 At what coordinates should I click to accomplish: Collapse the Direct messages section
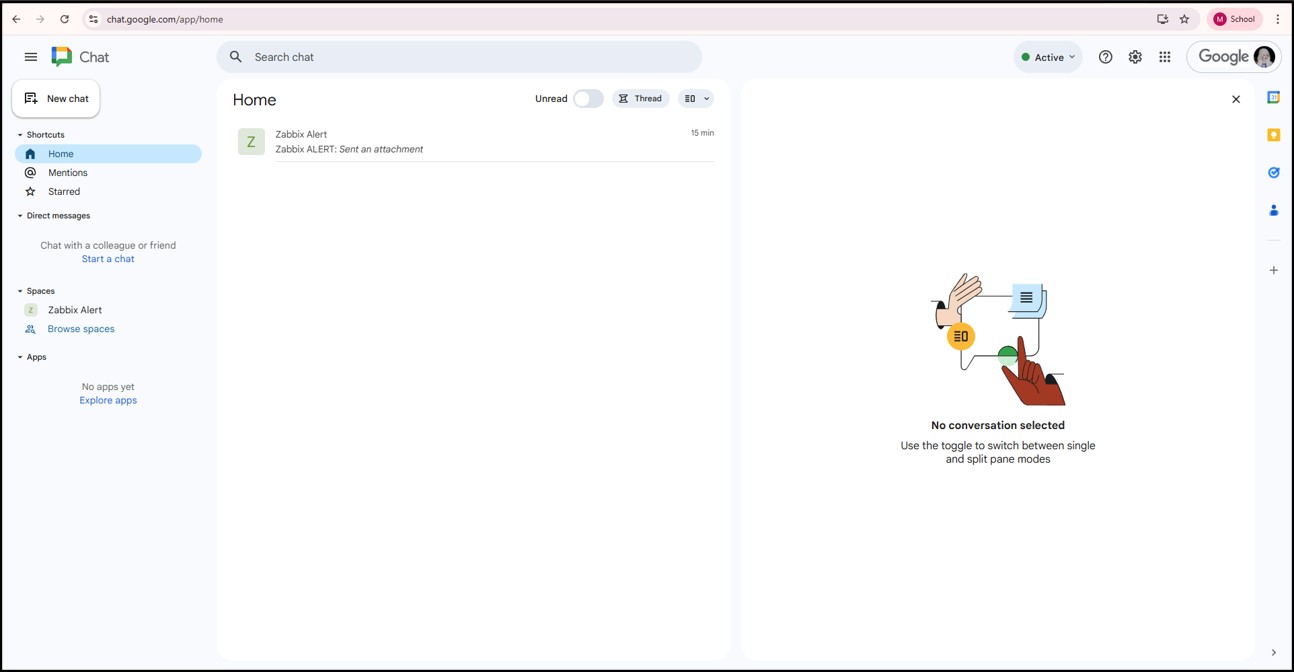coord(20,216)
